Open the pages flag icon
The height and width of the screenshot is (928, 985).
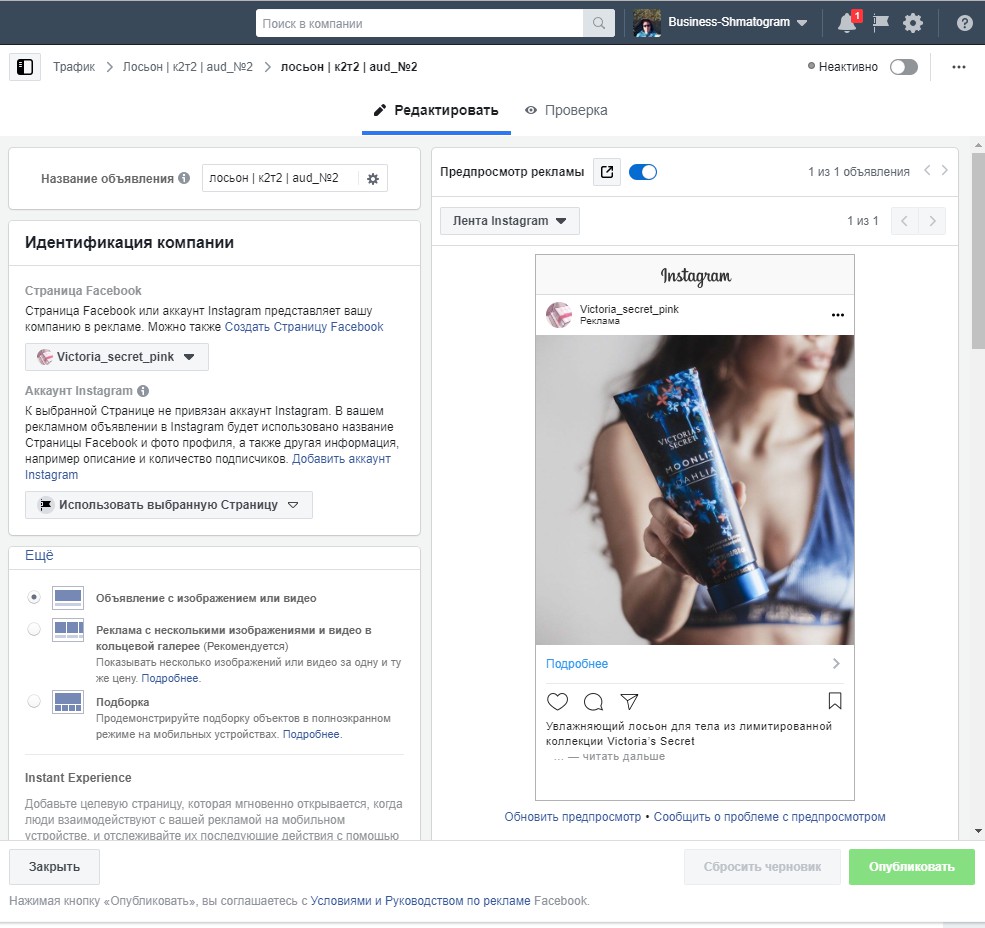coord(881,23)
